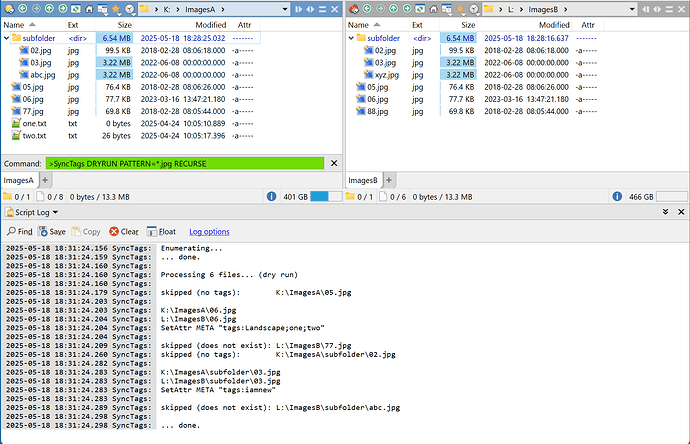Click the swap panes double-arrow in ImagesB pane

click(657, 9)
